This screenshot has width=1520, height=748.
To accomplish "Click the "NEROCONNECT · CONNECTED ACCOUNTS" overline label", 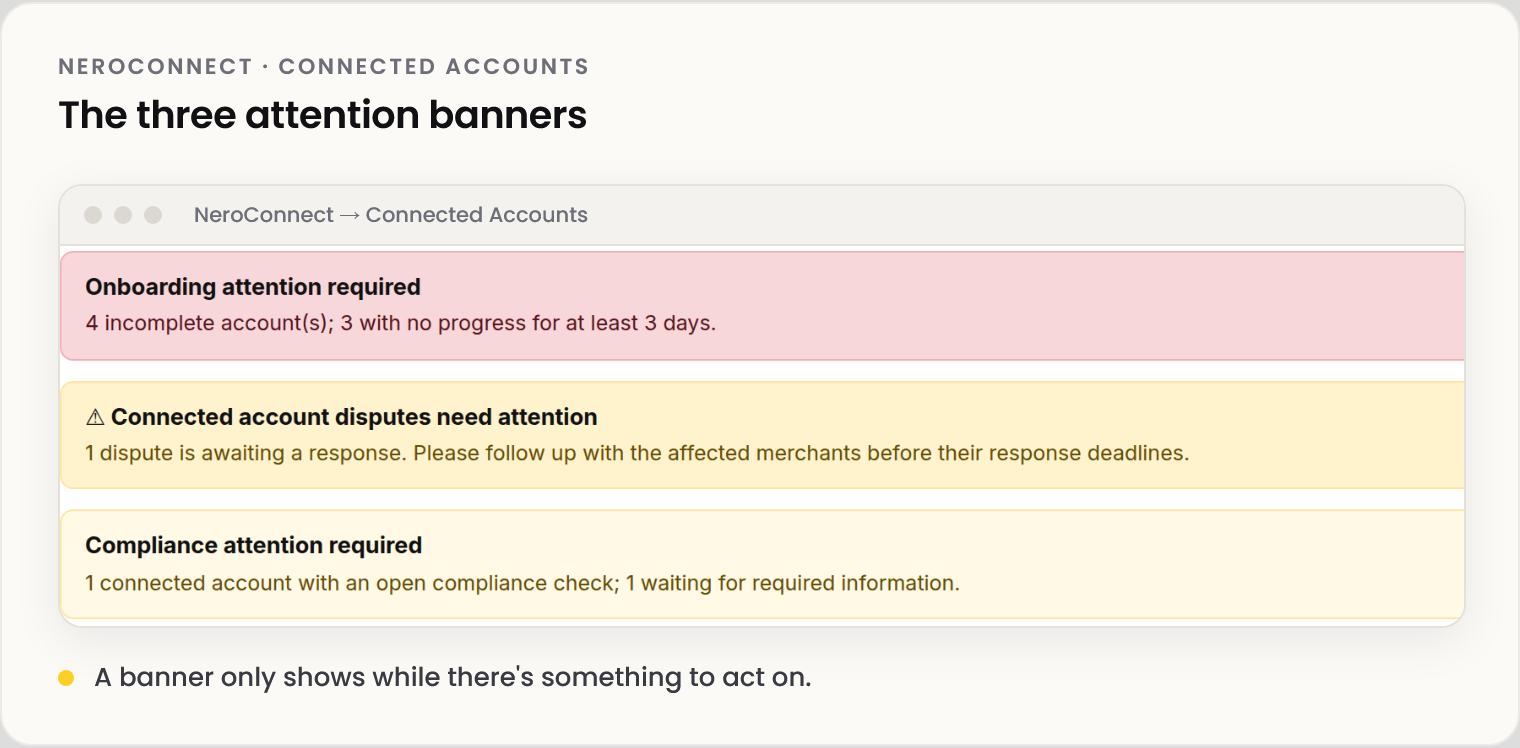I will pyautogui.click(x=324, y=67).
